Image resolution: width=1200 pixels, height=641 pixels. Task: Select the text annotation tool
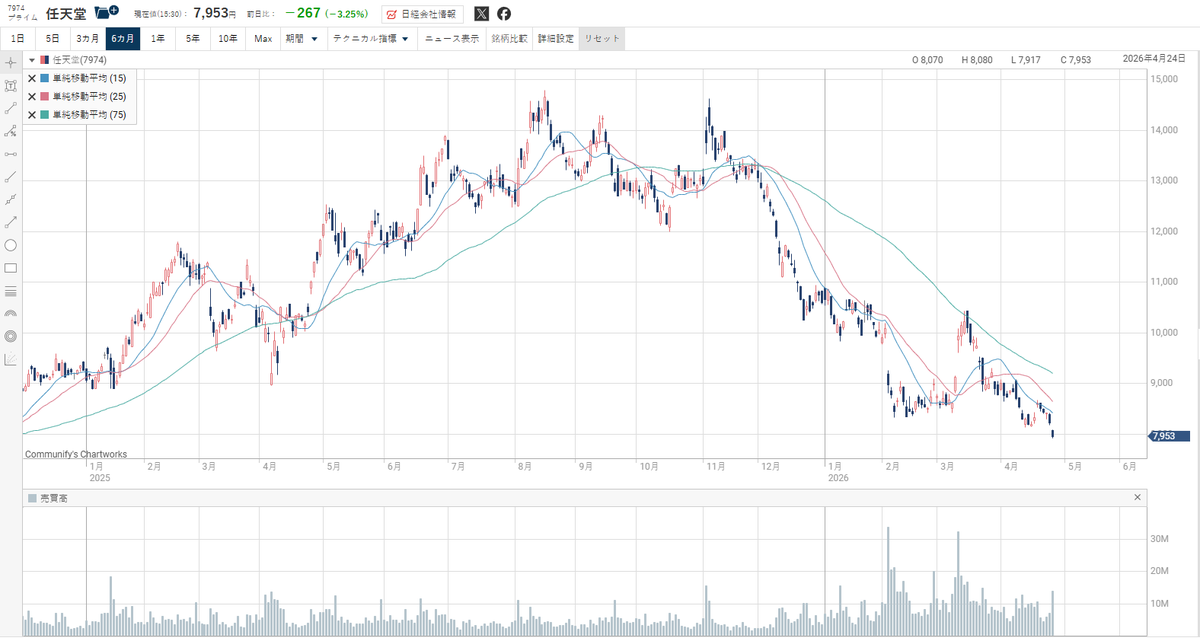11,85
